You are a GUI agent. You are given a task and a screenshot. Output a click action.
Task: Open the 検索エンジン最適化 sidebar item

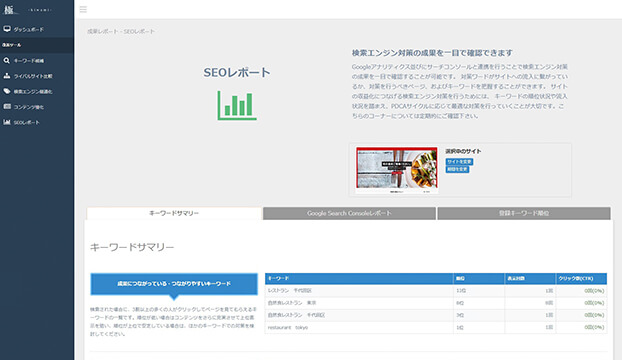(x=37, y=92)
